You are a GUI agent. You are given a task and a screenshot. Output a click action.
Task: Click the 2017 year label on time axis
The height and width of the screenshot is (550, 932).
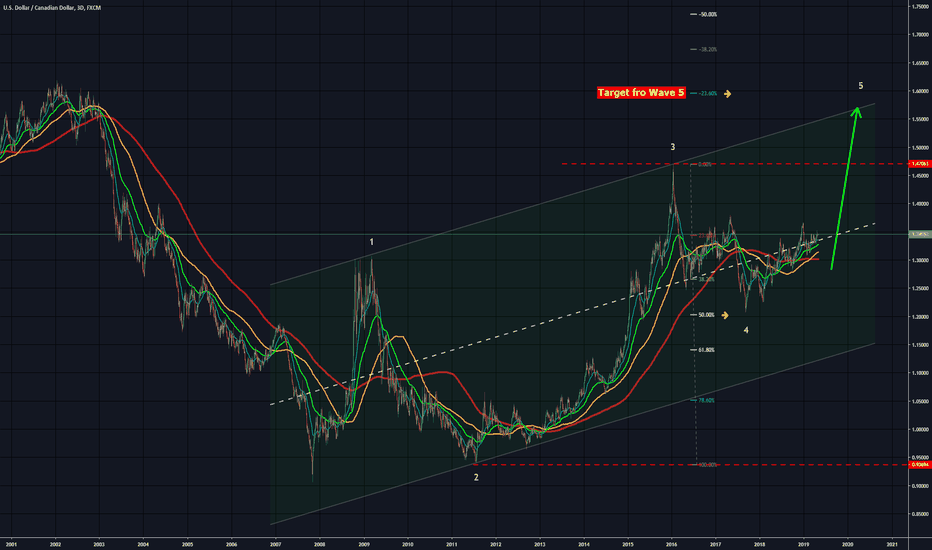pos(716,544)
